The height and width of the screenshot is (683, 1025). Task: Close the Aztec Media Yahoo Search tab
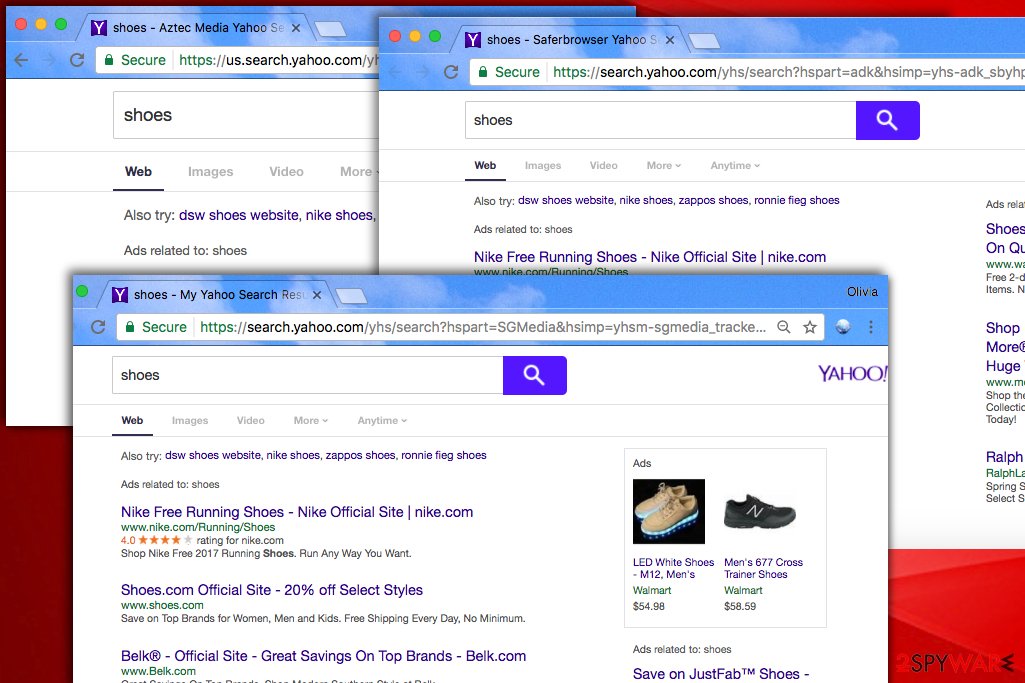[x=296, y=28]
